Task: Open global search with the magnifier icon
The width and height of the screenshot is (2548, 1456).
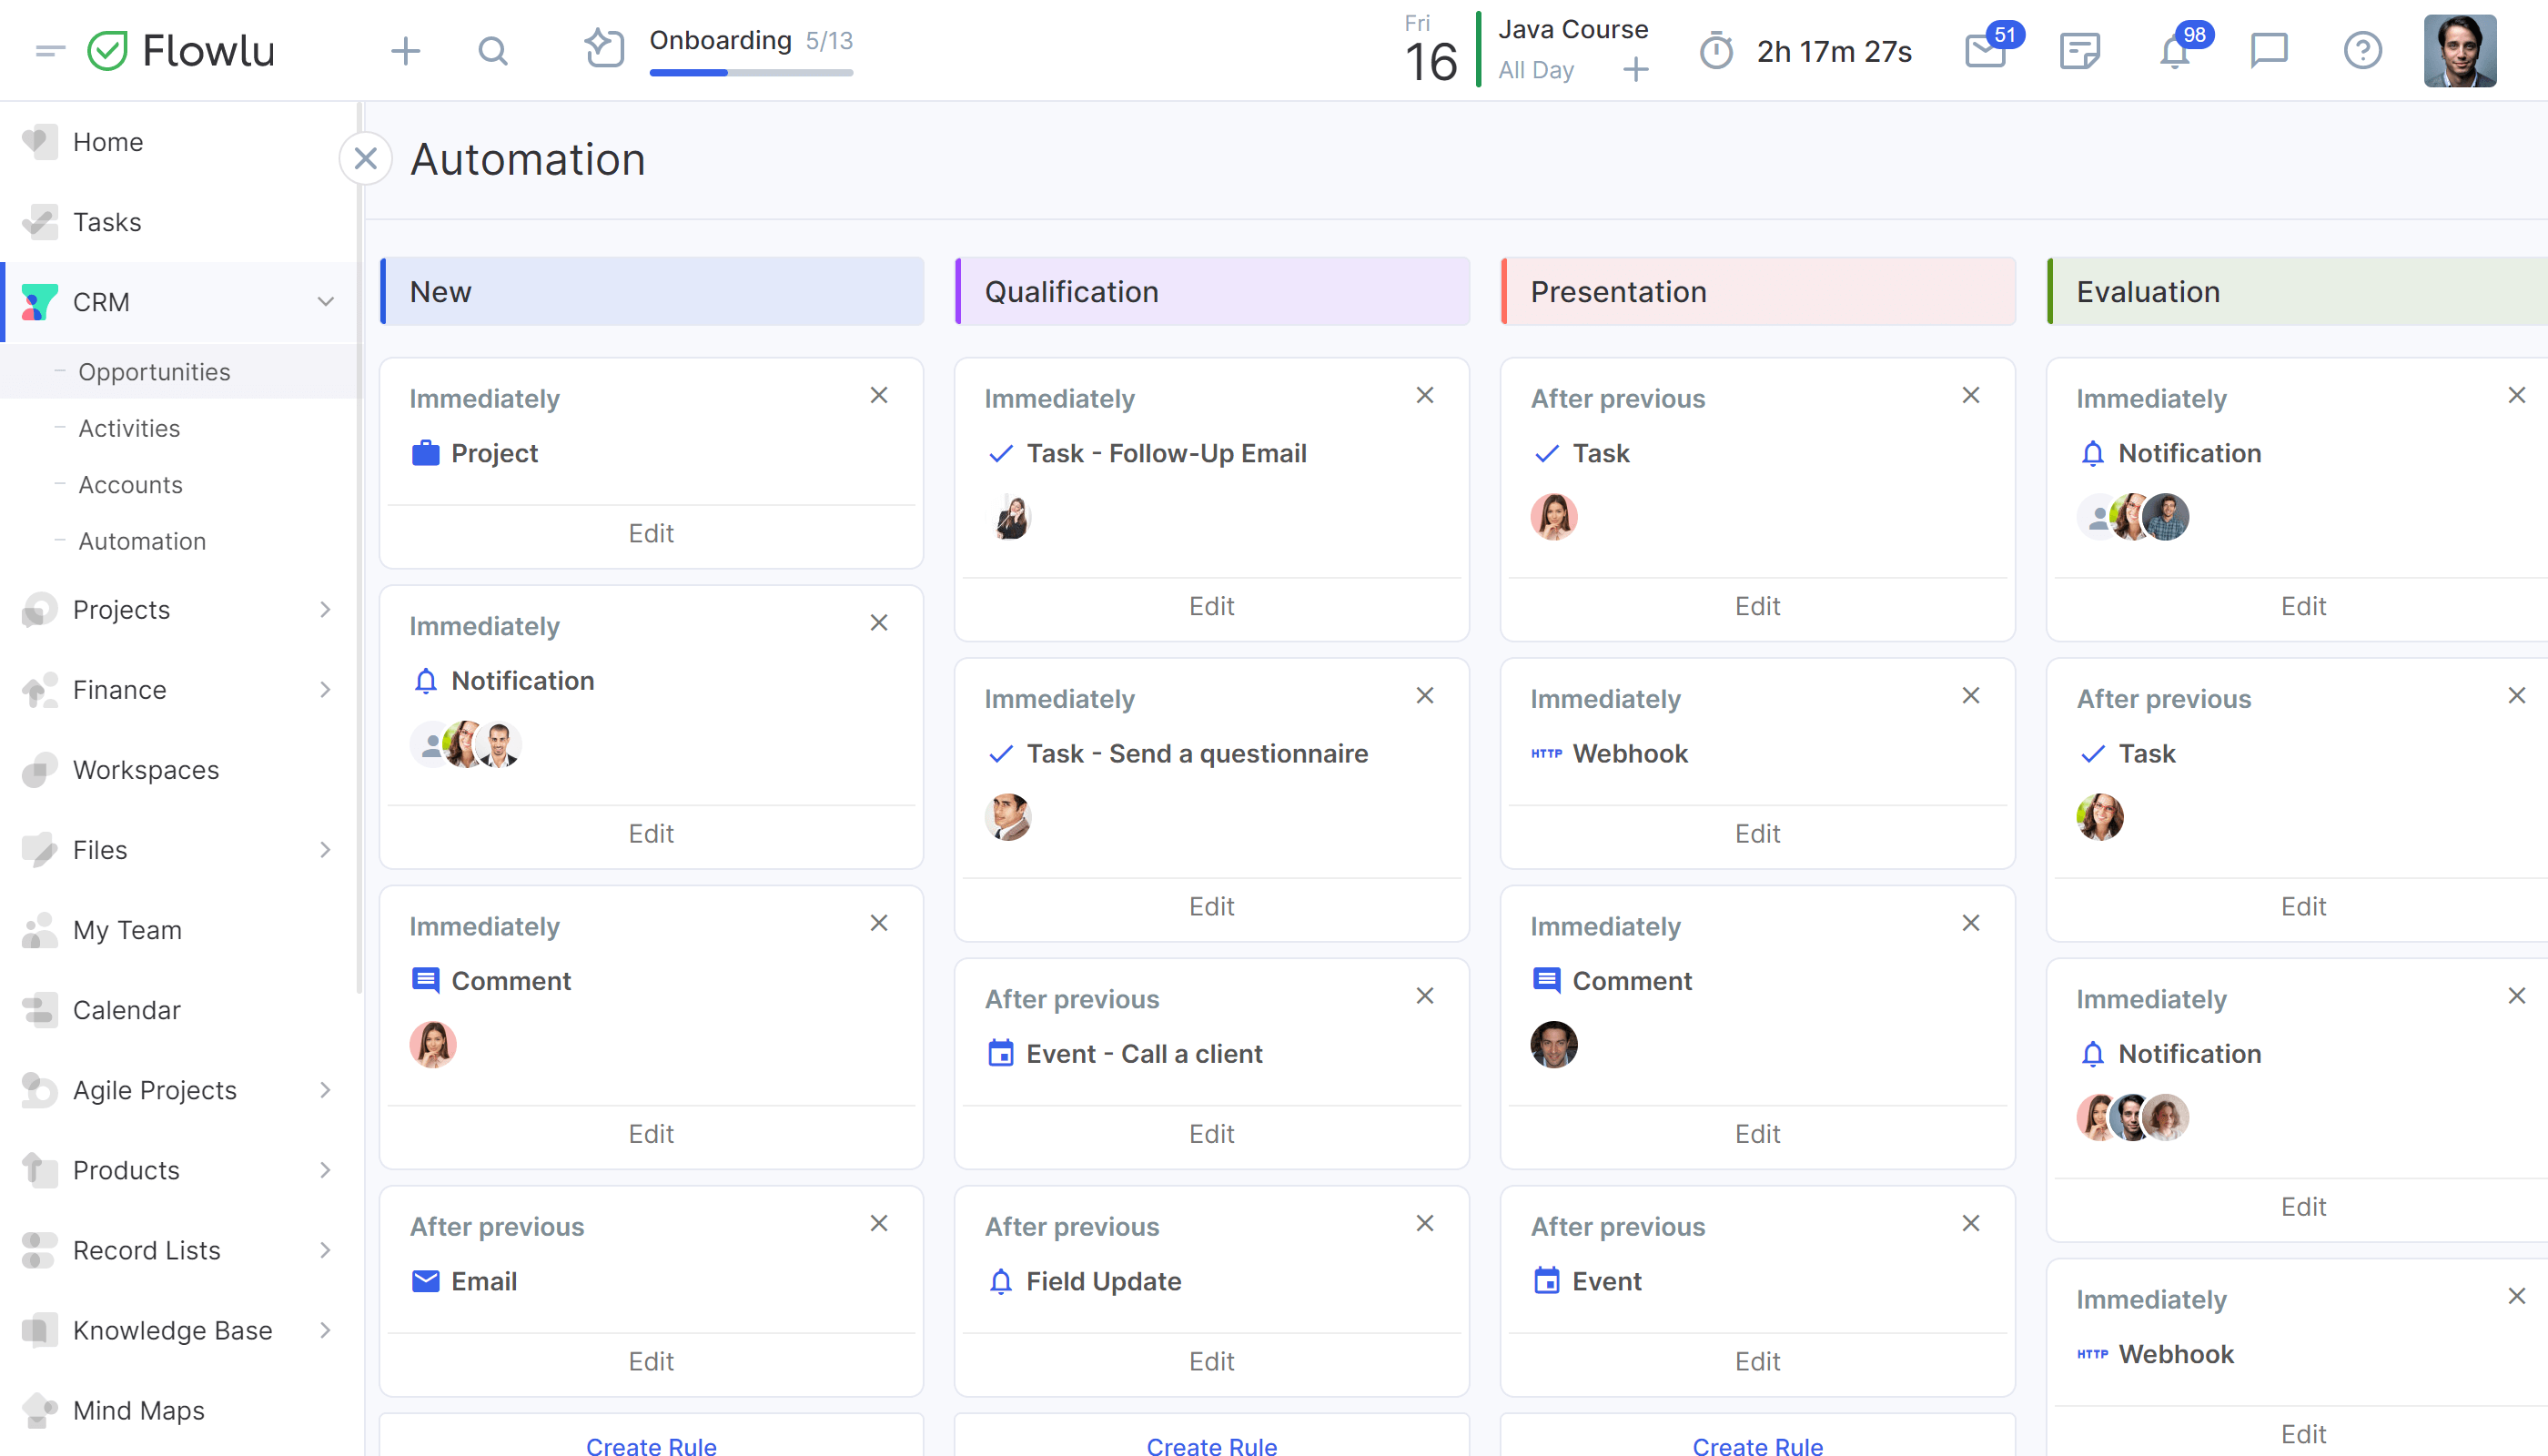Action: [494, 50]
